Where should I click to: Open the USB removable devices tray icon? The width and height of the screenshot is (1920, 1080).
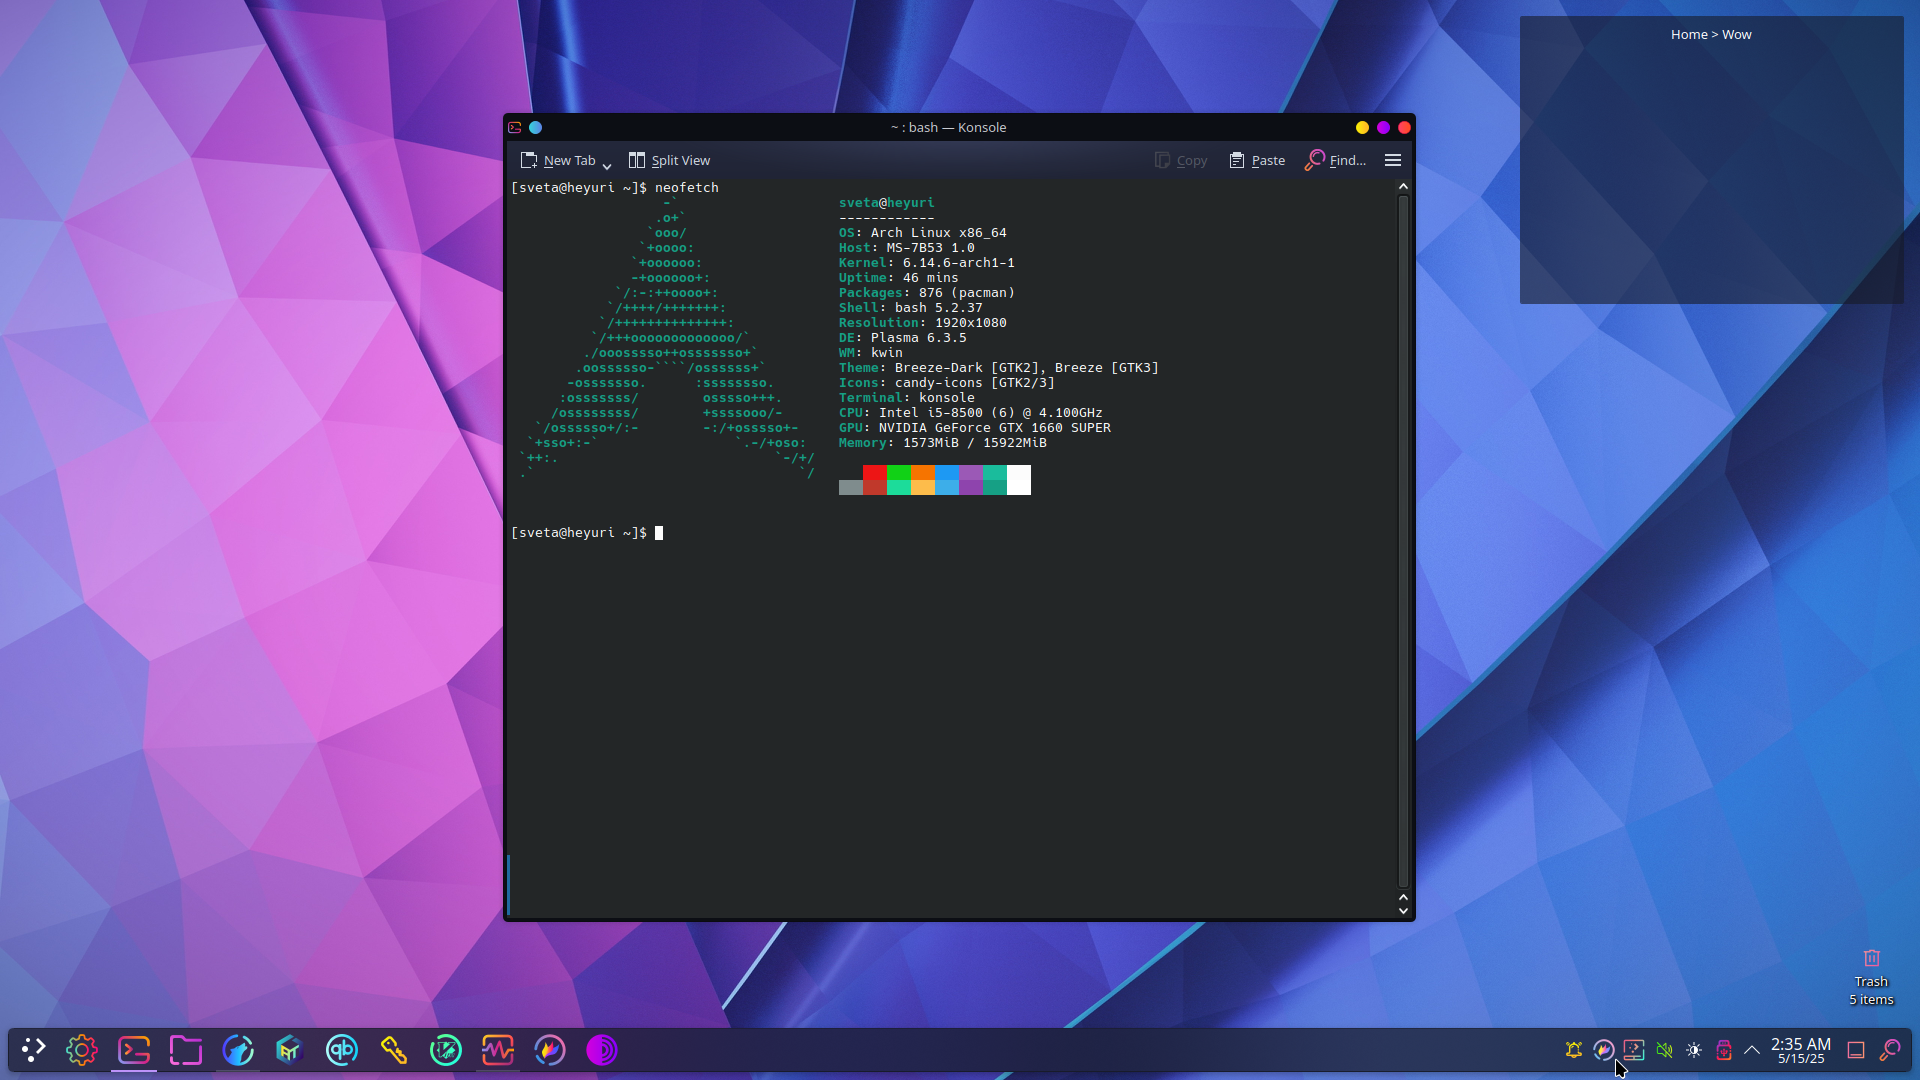pyautogui.click(x=1724, y=1050)
